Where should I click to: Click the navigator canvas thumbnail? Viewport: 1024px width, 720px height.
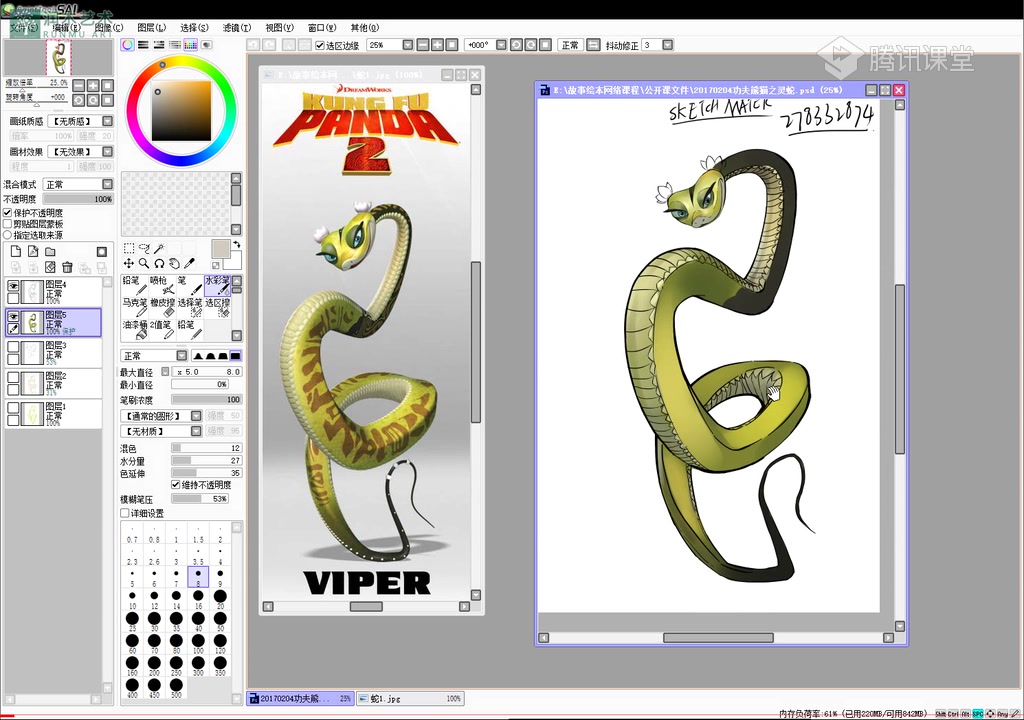[58, 57]
